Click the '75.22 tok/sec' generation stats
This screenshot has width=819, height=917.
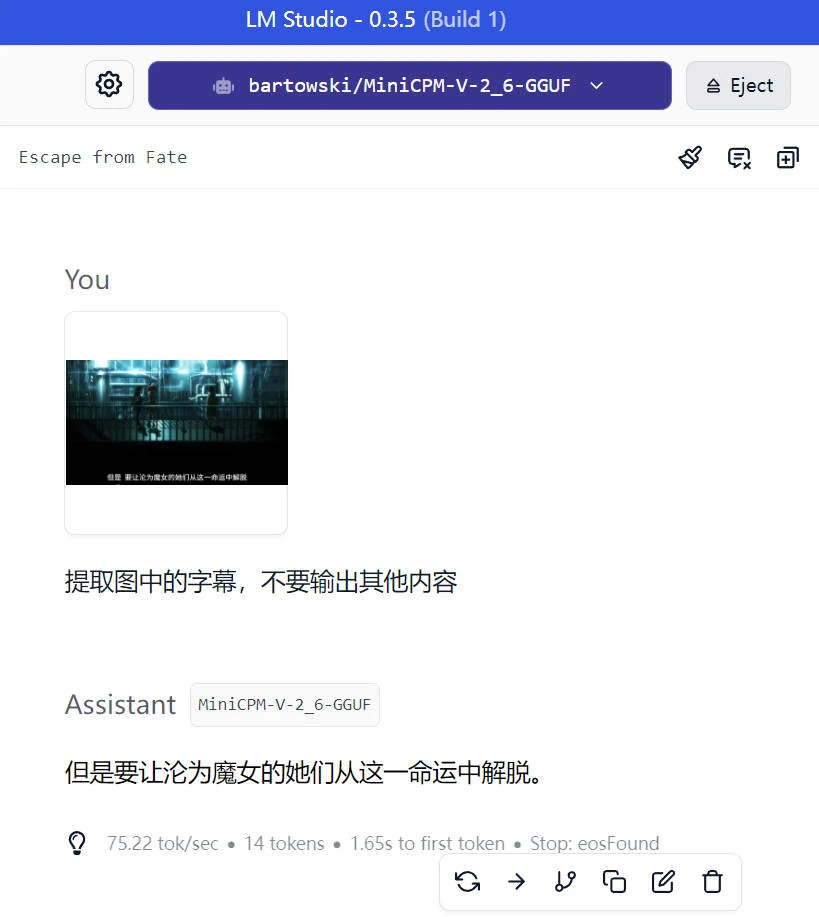click(x=162, y=844)
